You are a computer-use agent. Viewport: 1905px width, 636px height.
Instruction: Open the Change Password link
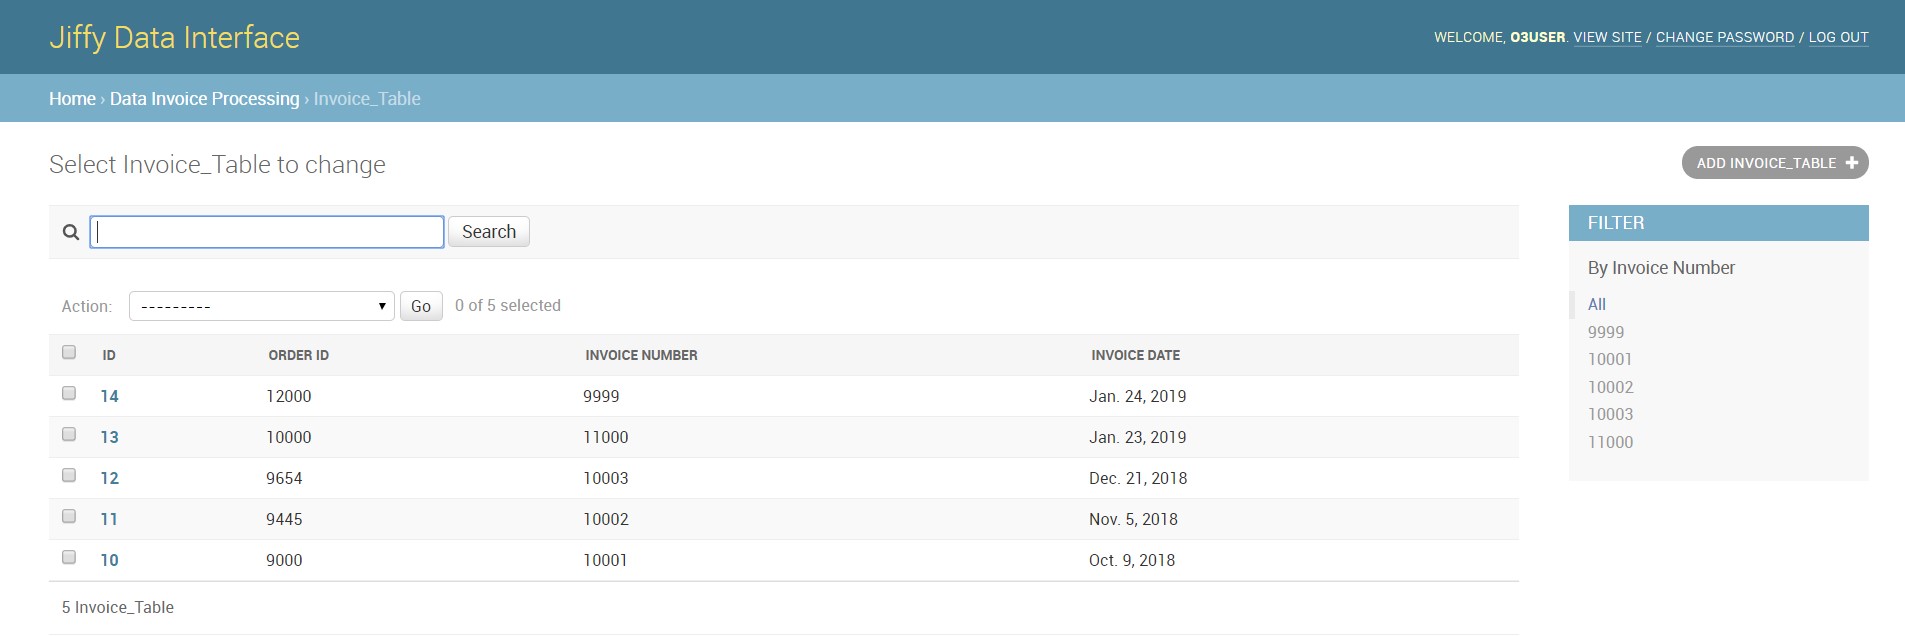pos(1725,37)
